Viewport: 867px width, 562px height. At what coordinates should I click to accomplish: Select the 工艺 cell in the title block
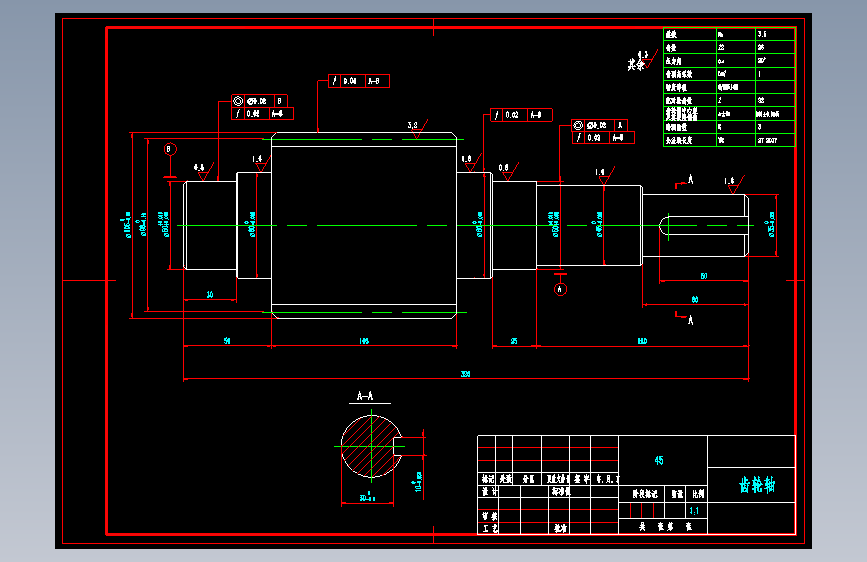click(489, 528)
